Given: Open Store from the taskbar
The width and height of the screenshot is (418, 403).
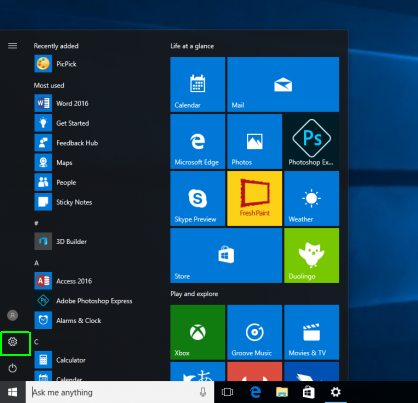Looking at the screenshot, I should pyautogui.click(x=309, y=392).
